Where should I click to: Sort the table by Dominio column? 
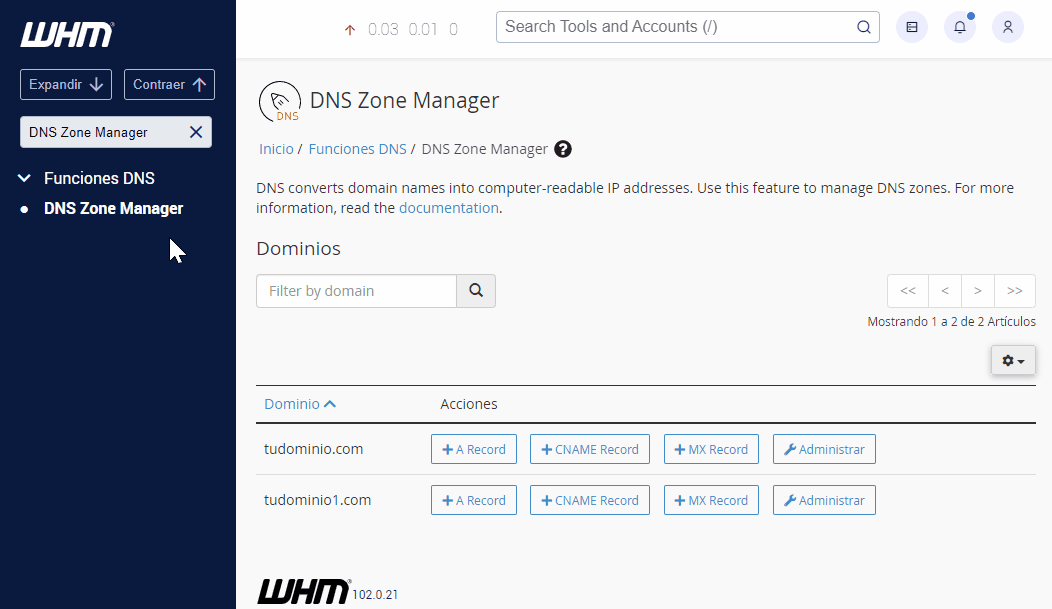(x=299, y=404)
